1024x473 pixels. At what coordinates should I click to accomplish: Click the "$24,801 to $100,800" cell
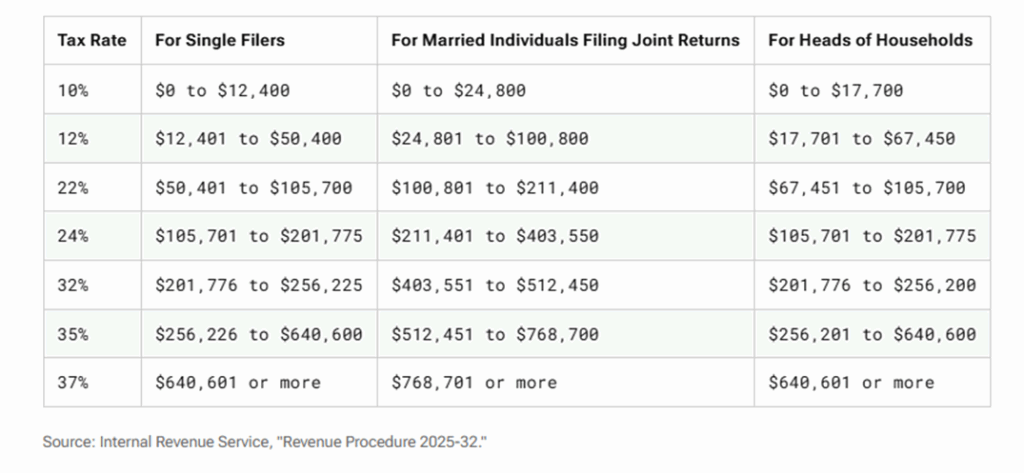pos(489,139)
